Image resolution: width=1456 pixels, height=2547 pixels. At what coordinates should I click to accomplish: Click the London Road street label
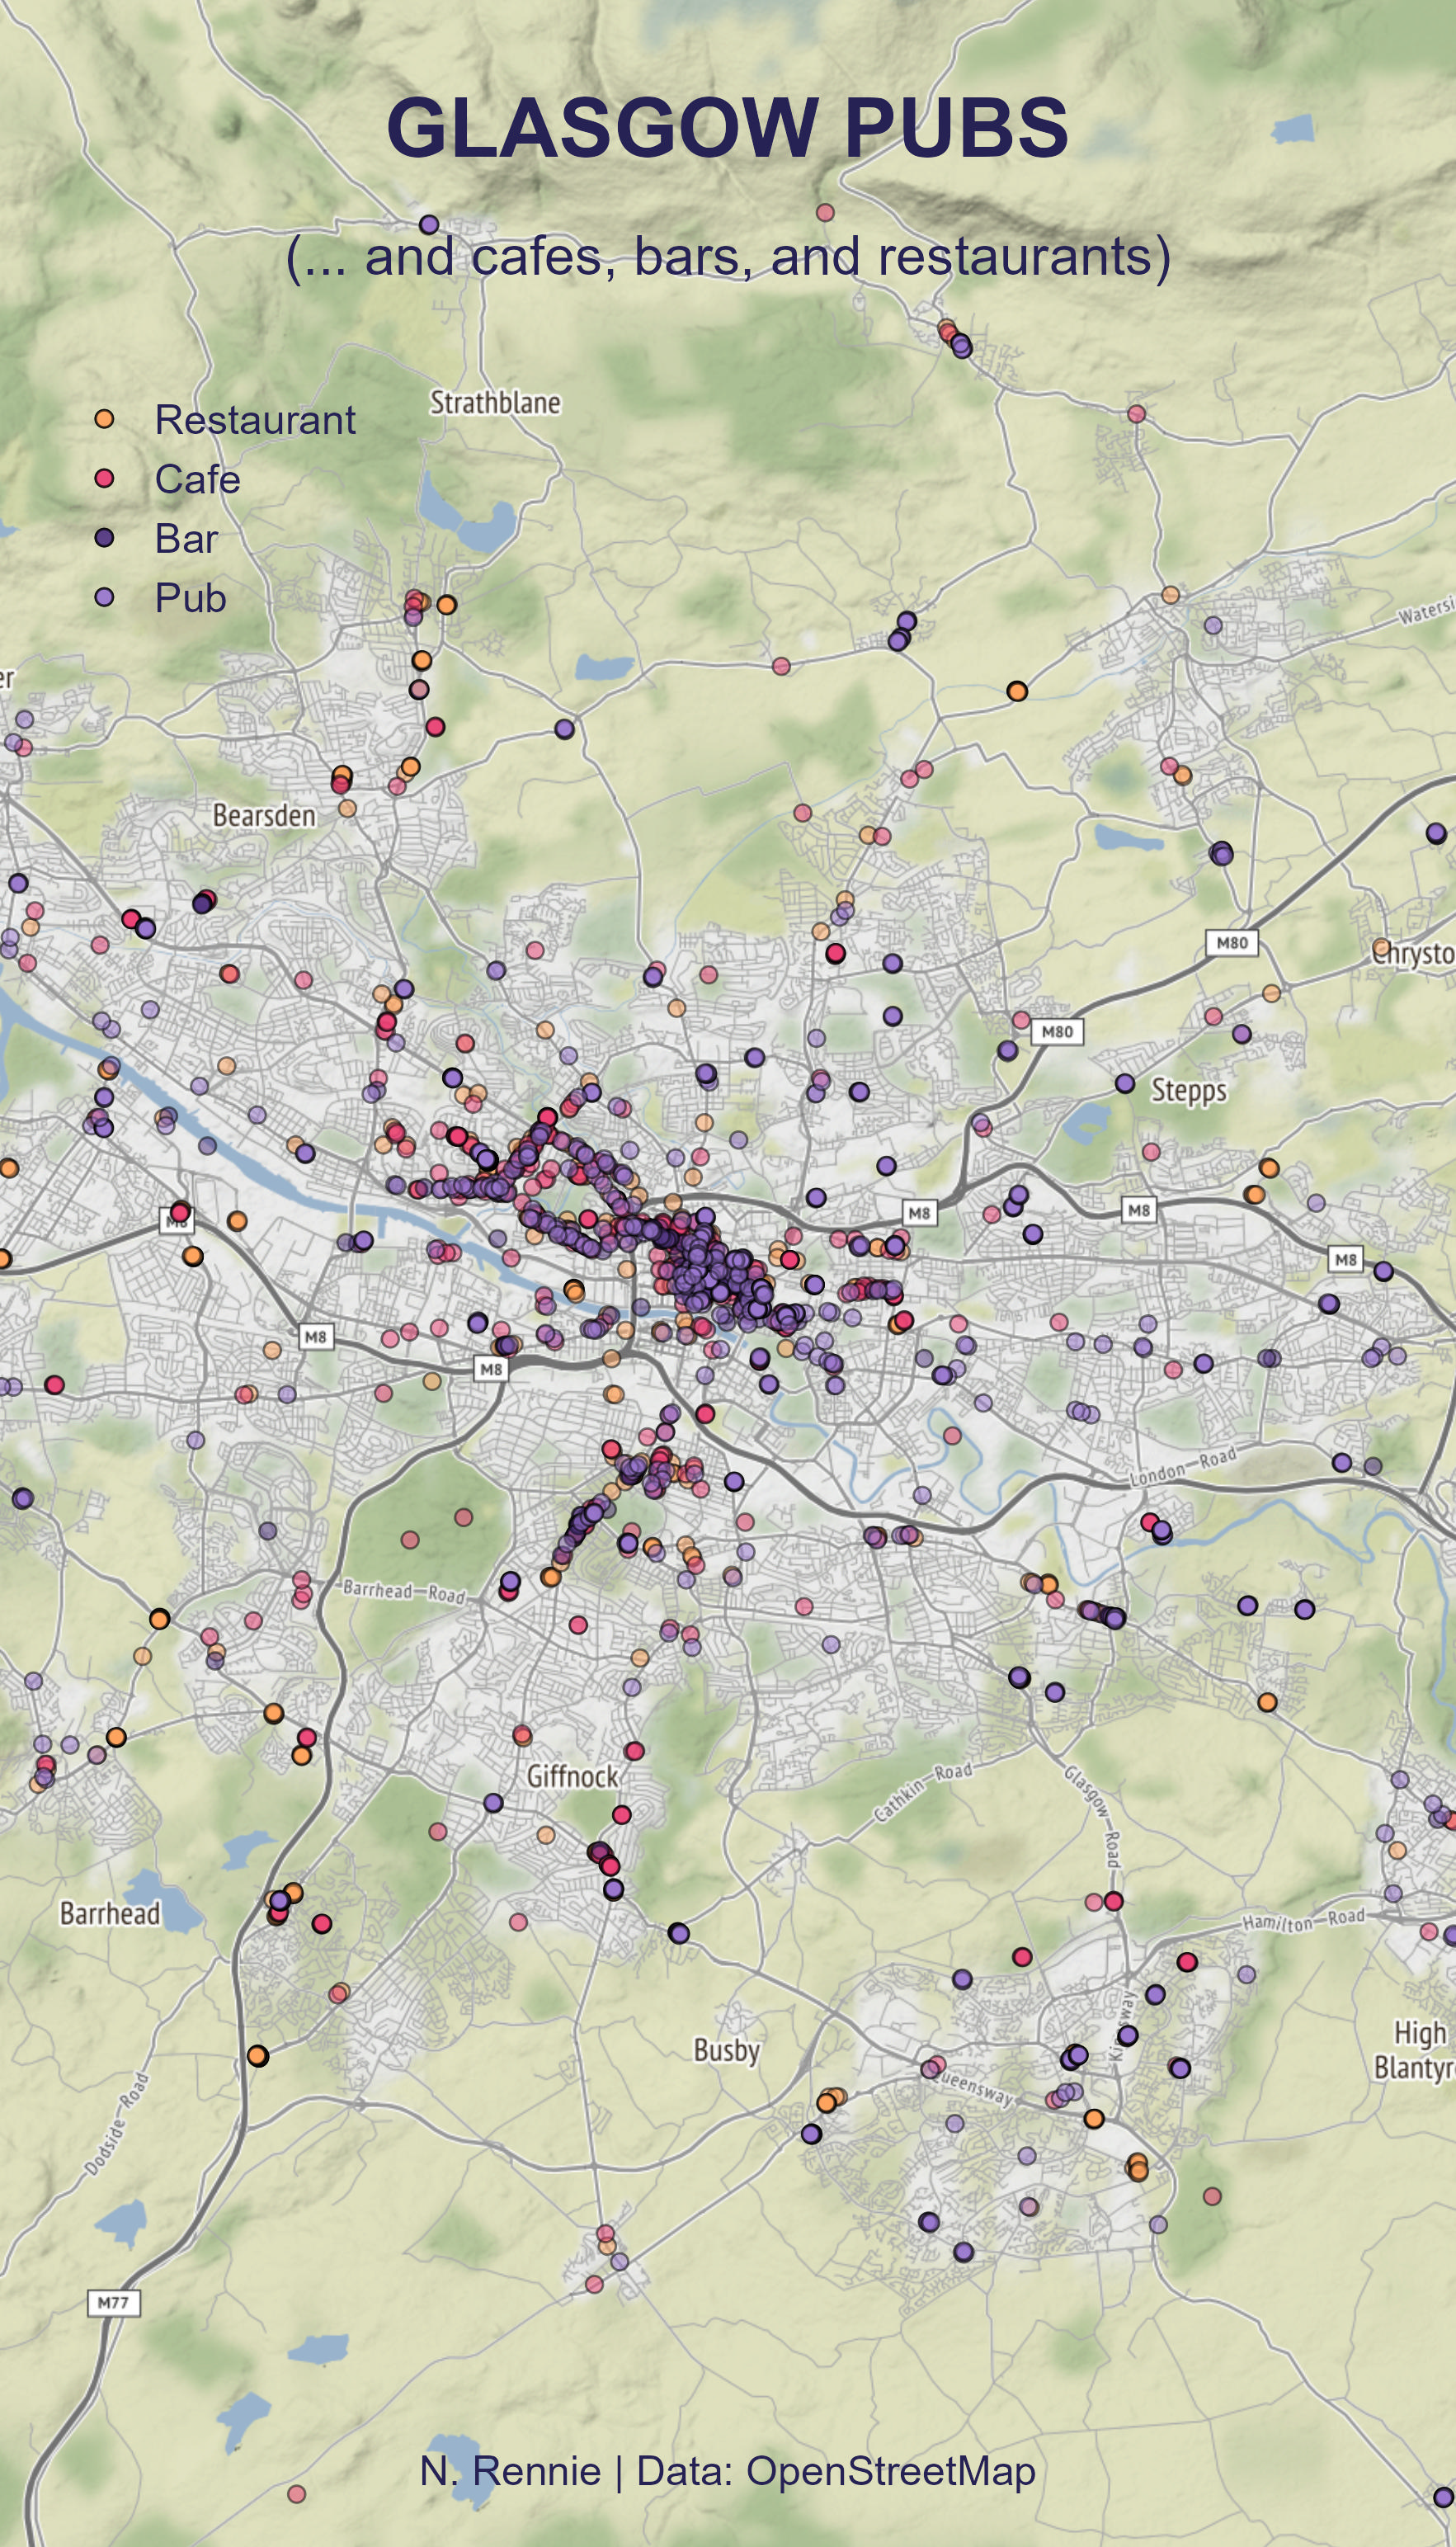coord(1183,1467)
